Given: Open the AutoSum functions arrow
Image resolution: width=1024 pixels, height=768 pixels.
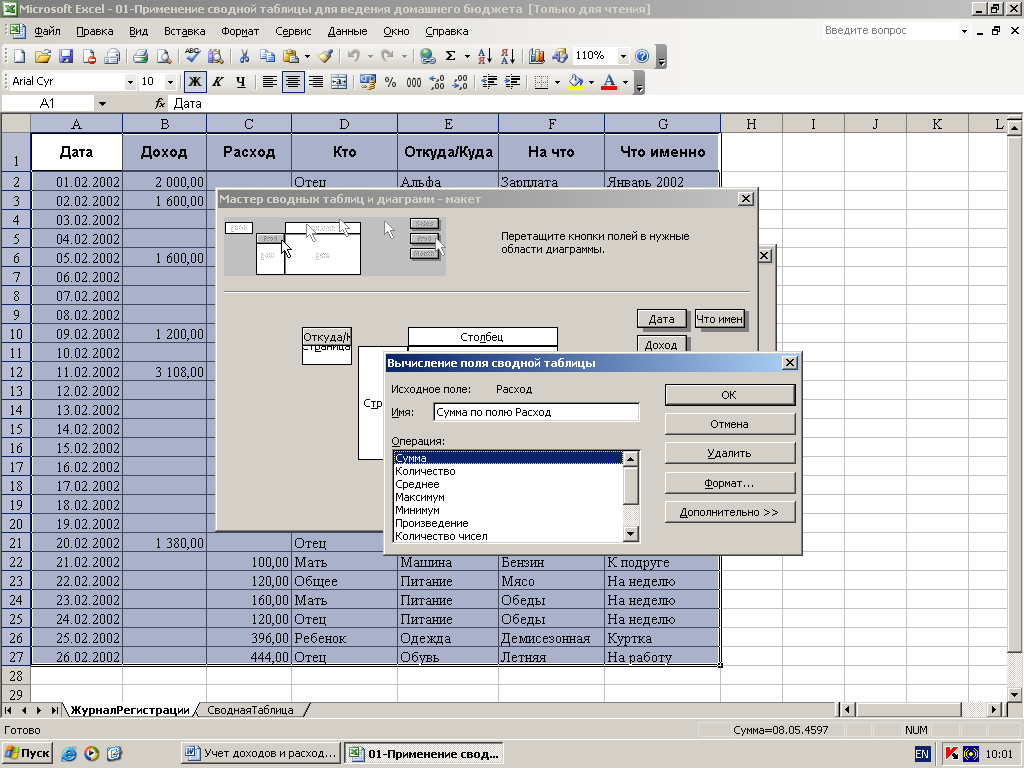Looking at the screenshot, I should tap(467, 56).
